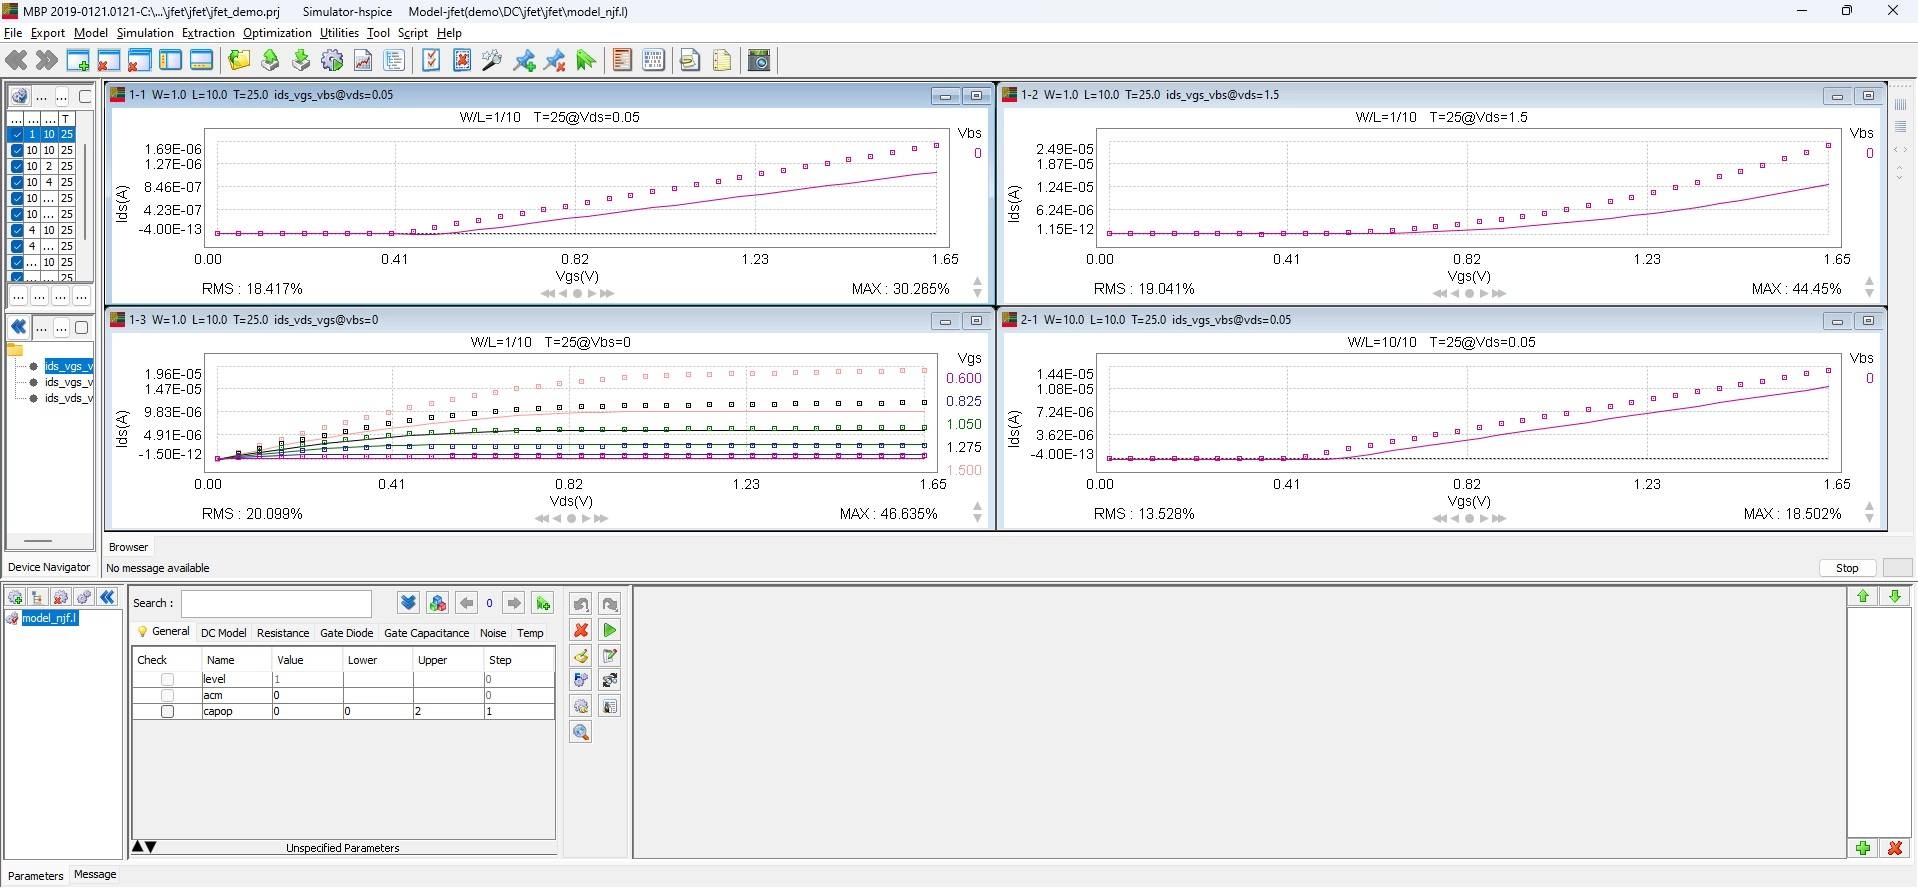This screenshot has width=1918, height=888.
Task: Open the Optimization menu
Action: [277, 33]
